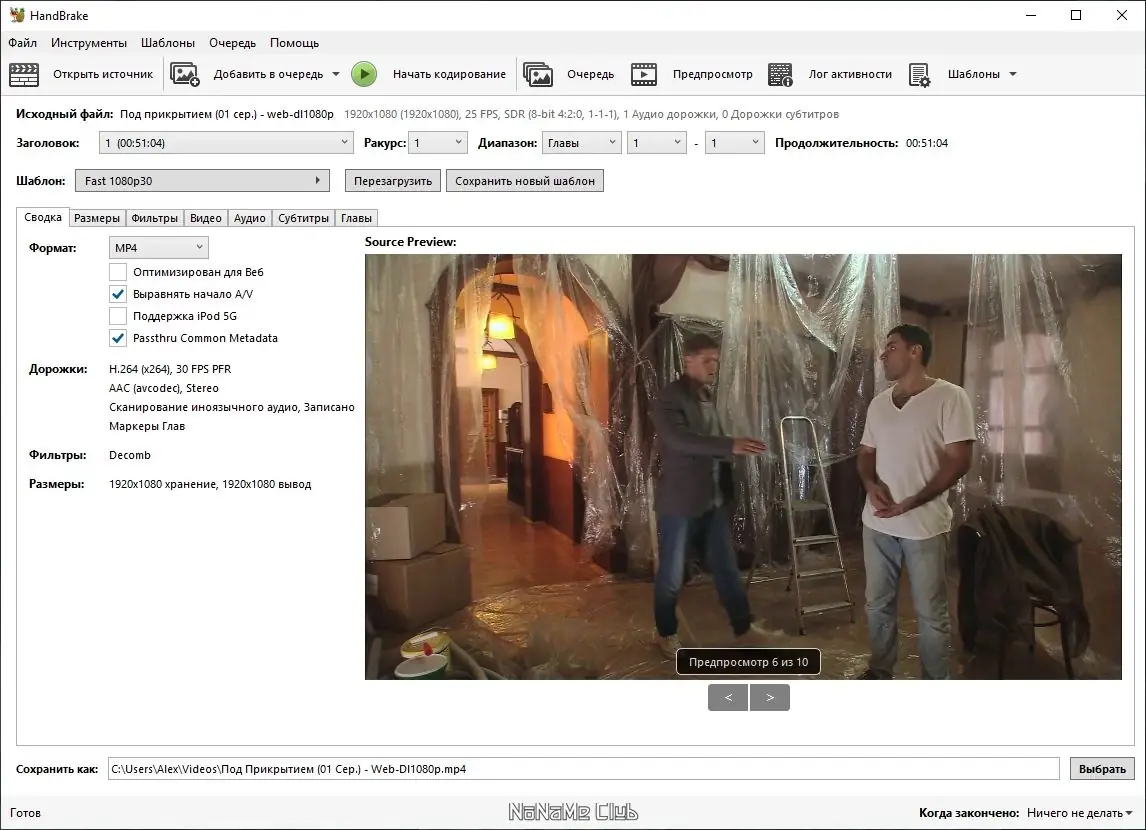Uncheck 'Выравнять начало A/V' option
Viewport: 1146px width, 830px height.
118,294
